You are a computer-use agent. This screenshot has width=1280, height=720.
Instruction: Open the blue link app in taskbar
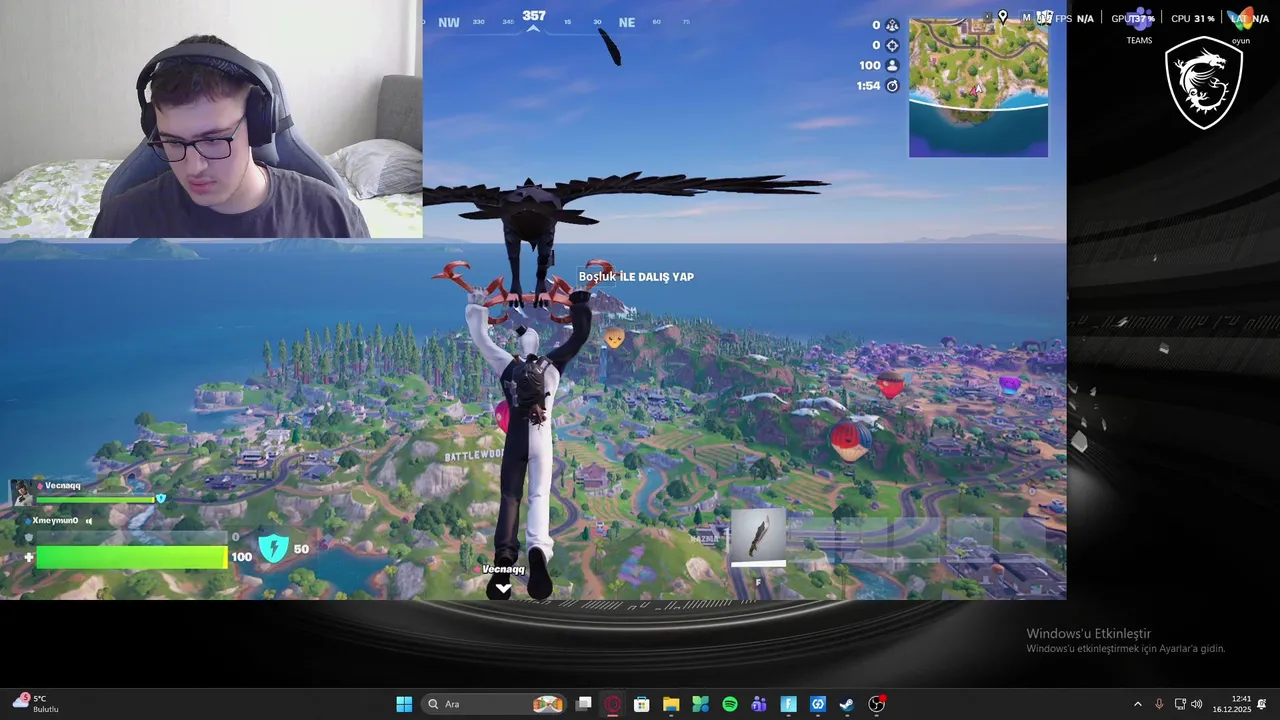coord(818,704)
